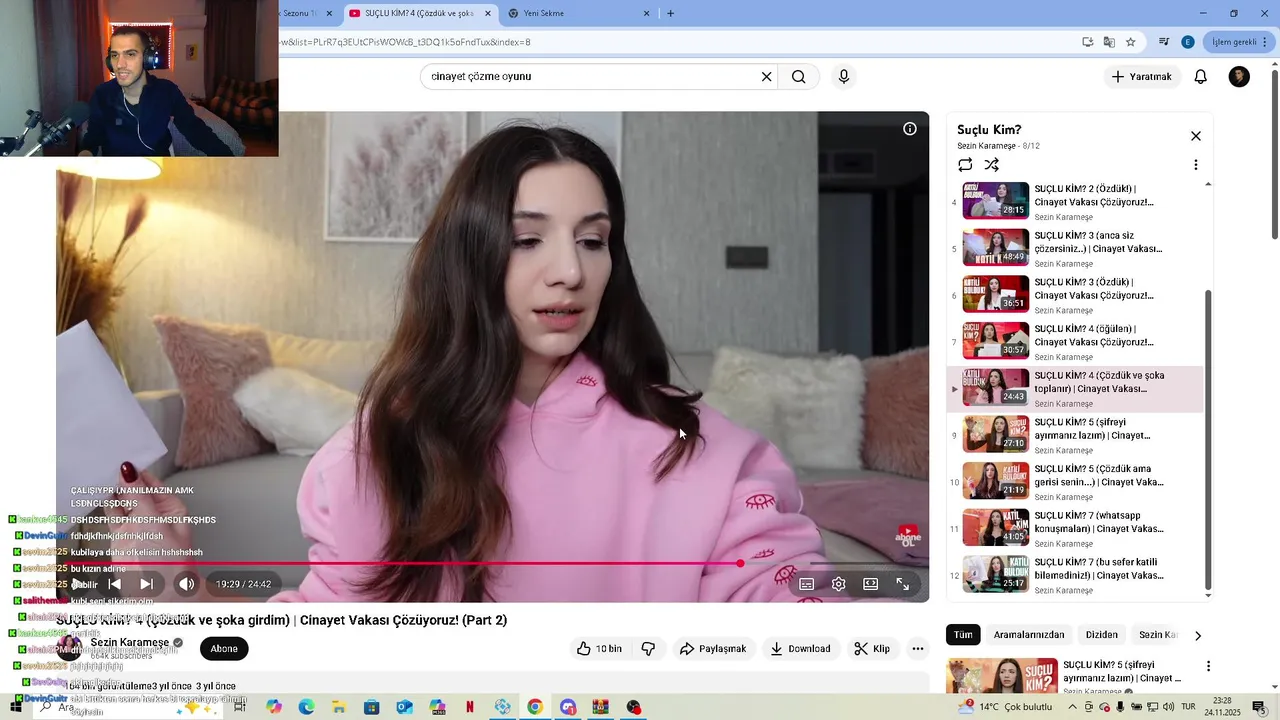Image resolution: width=1280 pixels, height=720 pixels.
Task: Click the voice search microphone icon
Action: [x=844, y=77]
